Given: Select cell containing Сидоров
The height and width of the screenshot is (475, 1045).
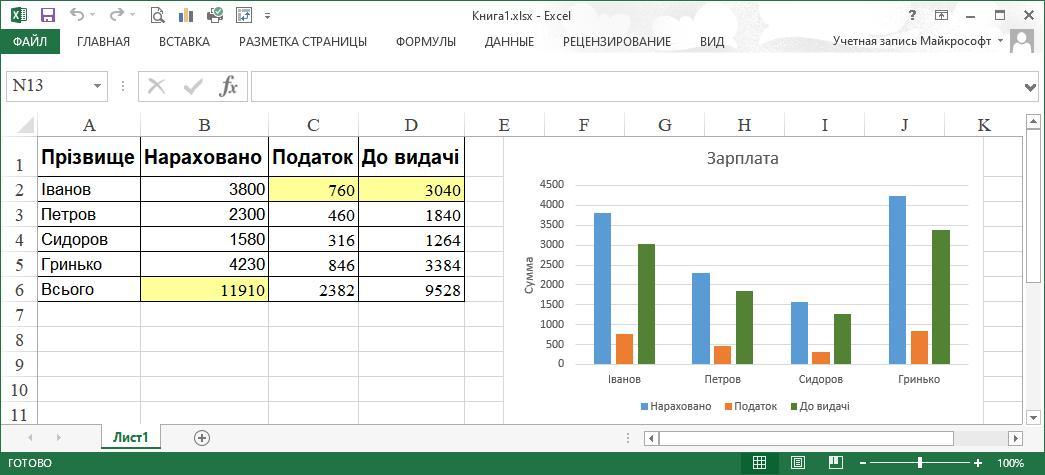Looking at the screenshot, I should coord(89,239).
